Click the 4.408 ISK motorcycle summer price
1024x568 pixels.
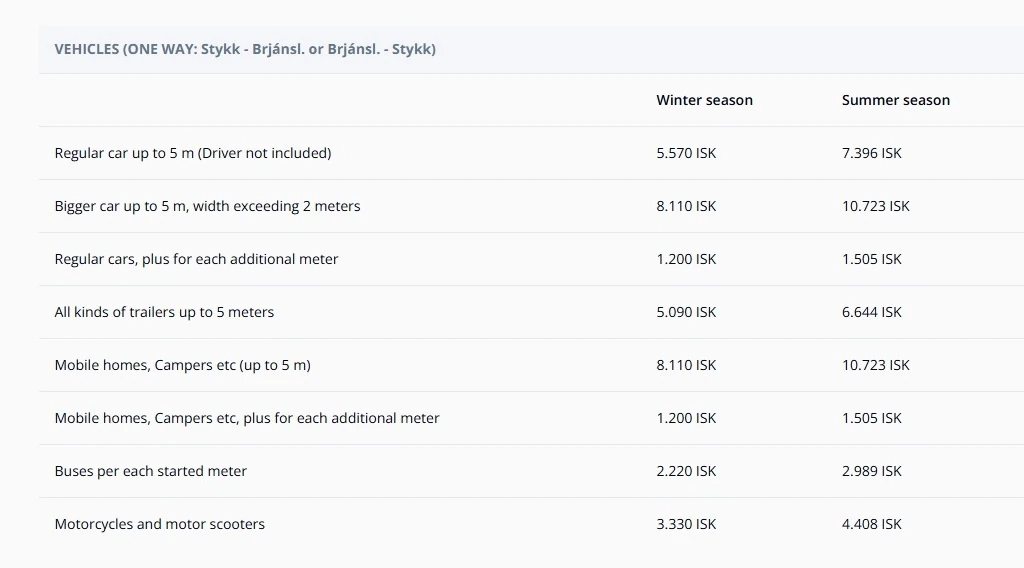click(x=871, y=524)
